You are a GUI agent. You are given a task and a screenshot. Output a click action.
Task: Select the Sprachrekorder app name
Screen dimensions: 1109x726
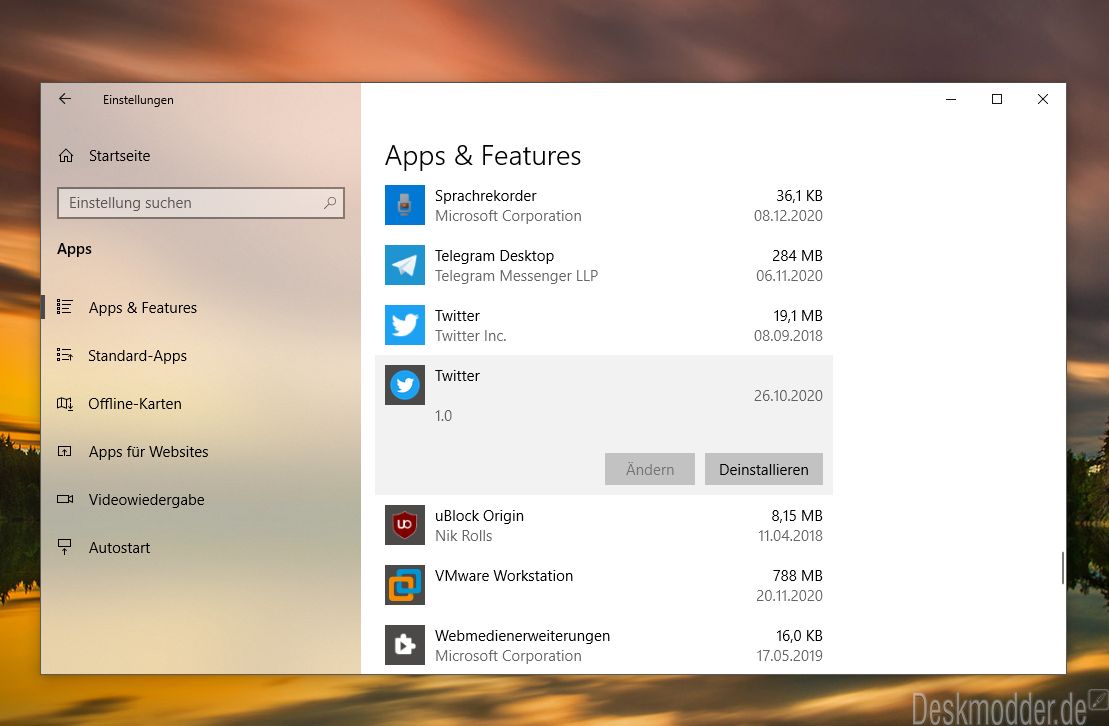[x=485, y=196]
